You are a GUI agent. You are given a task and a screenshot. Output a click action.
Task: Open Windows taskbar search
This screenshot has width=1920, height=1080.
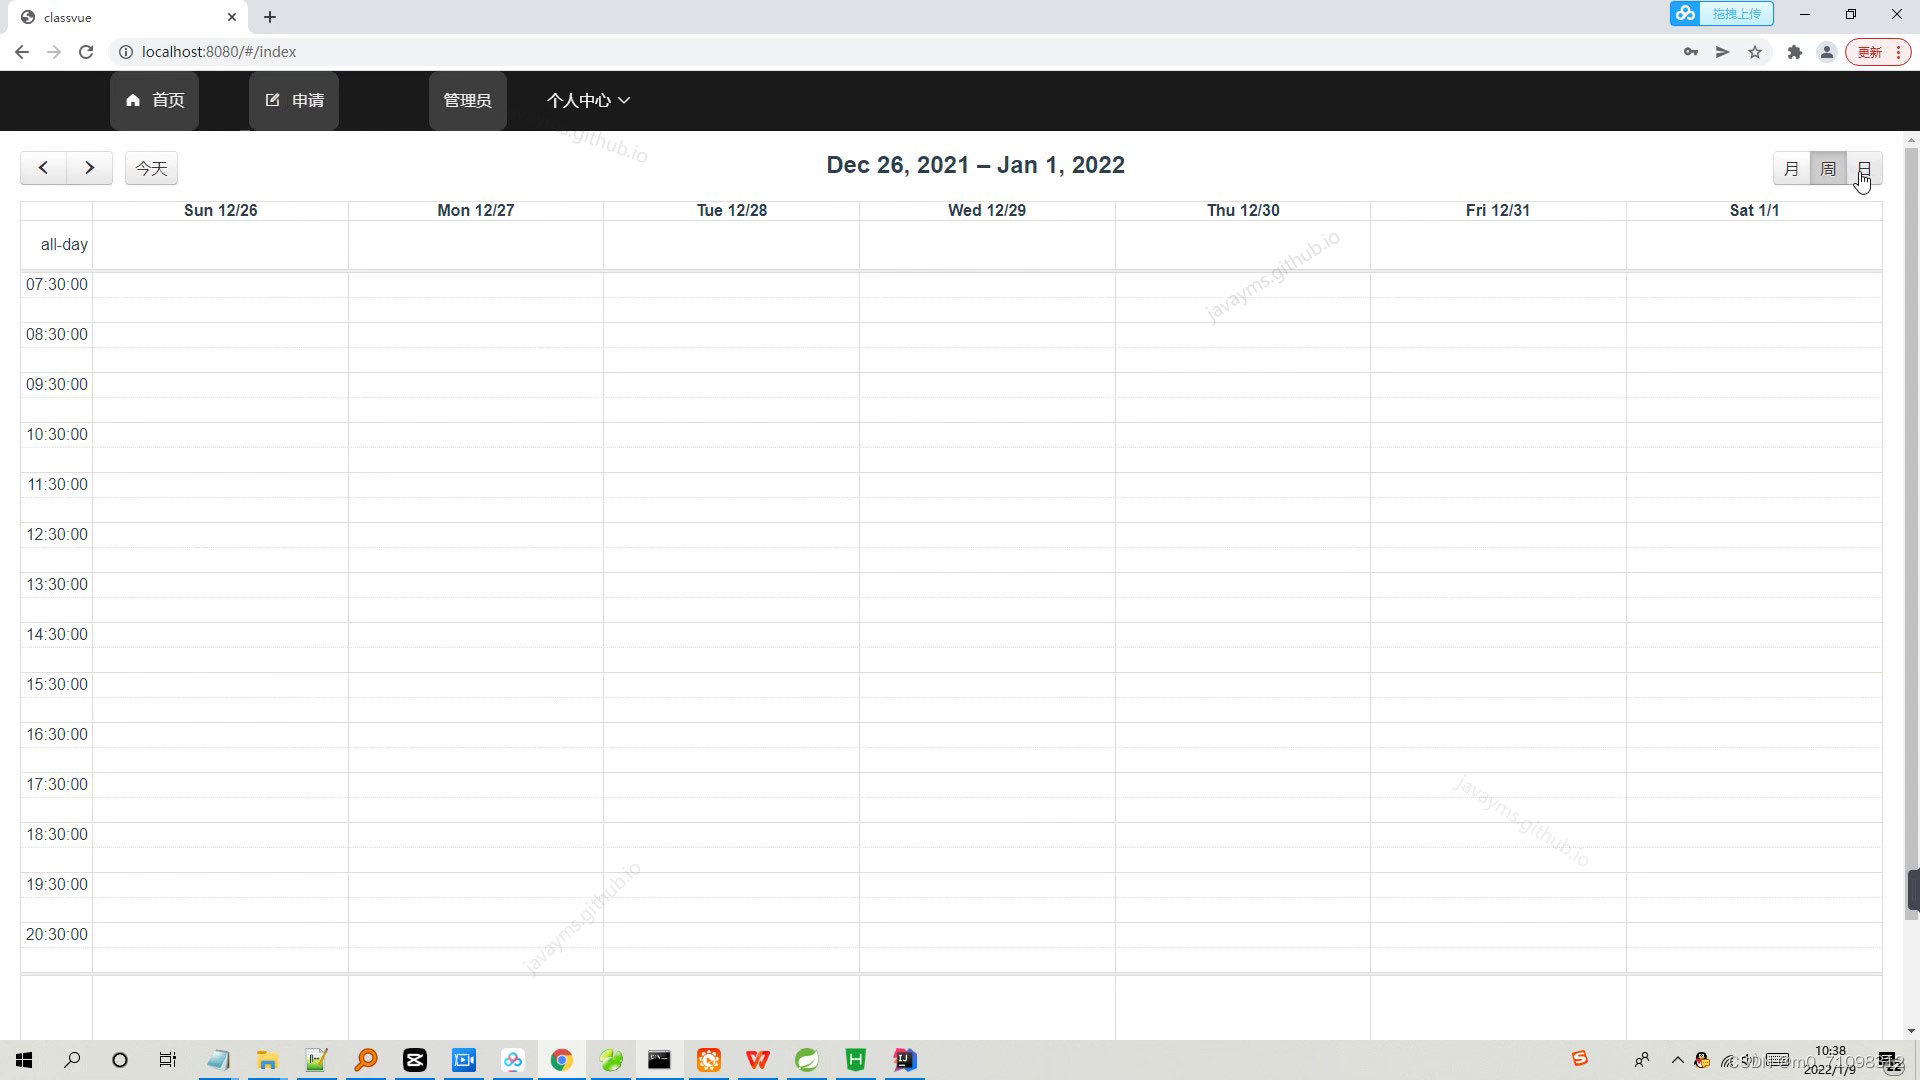pos(72,1060)
